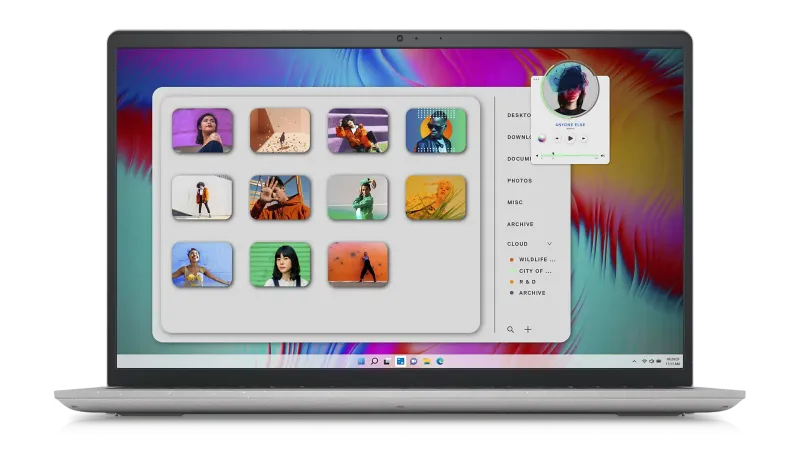This screenshot has width=800, height=450.
Task: Click the Anyone Else song title
Action: point(570,124)
